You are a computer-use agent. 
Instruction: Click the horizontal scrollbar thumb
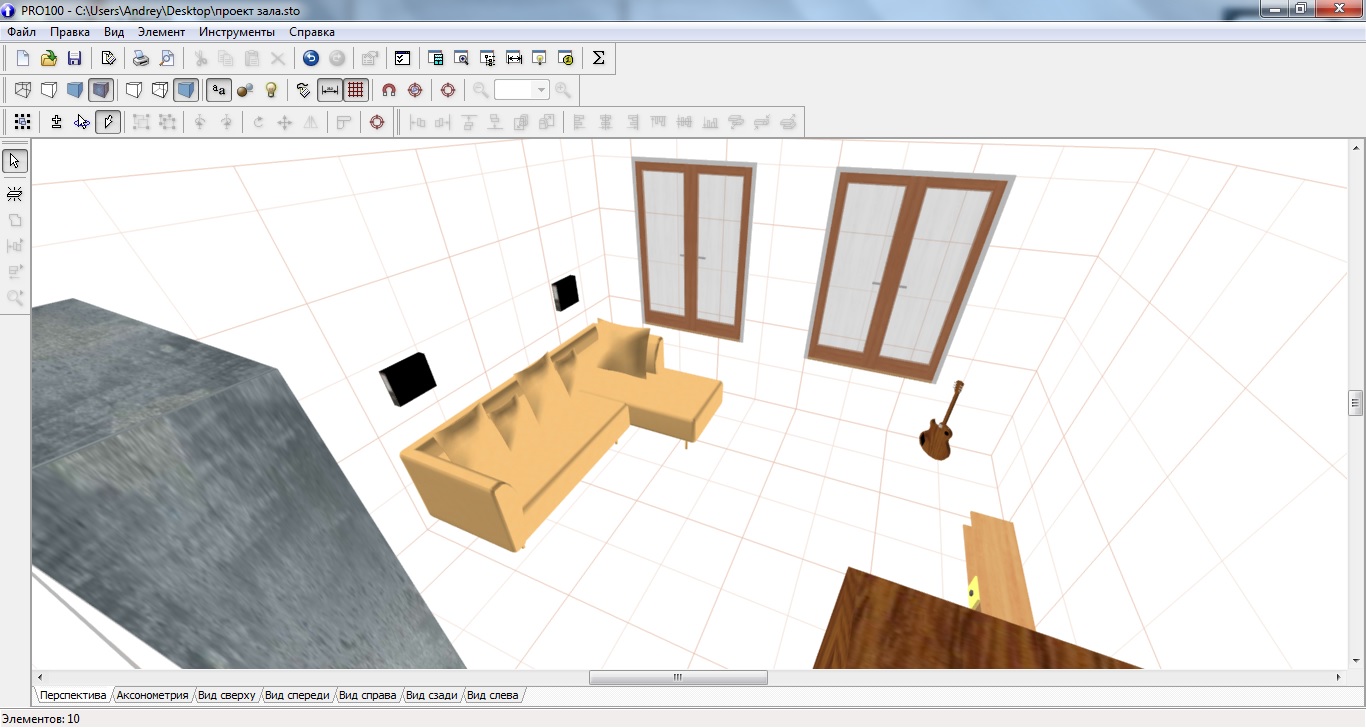[678, 677]
